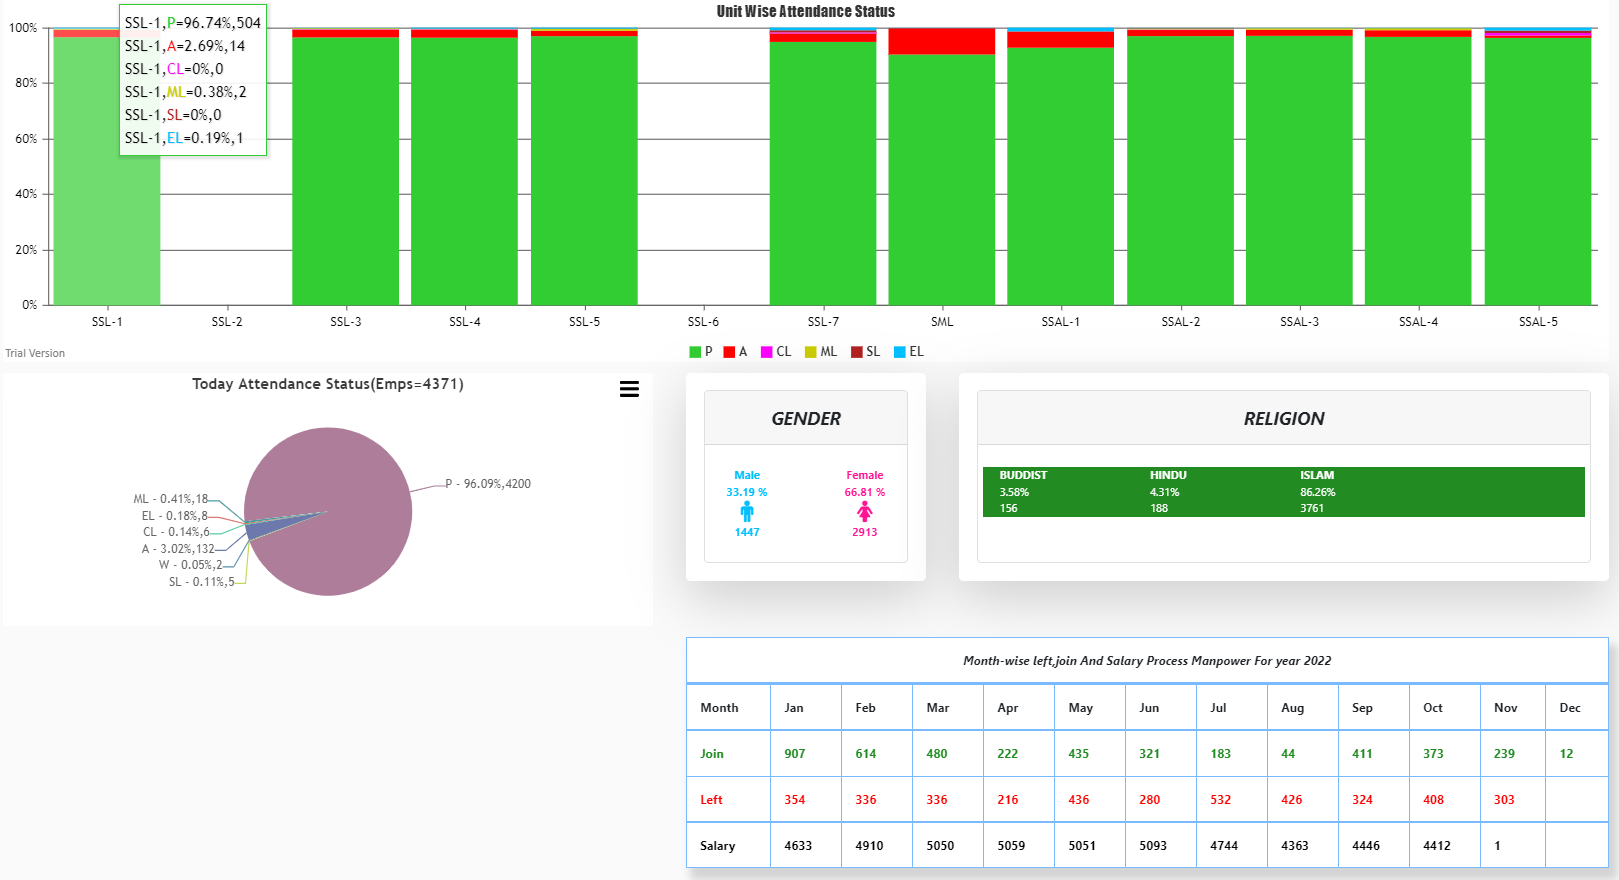Hide the CL series via legend
This screenshot has width=1619, height=880.
(776, 352)
